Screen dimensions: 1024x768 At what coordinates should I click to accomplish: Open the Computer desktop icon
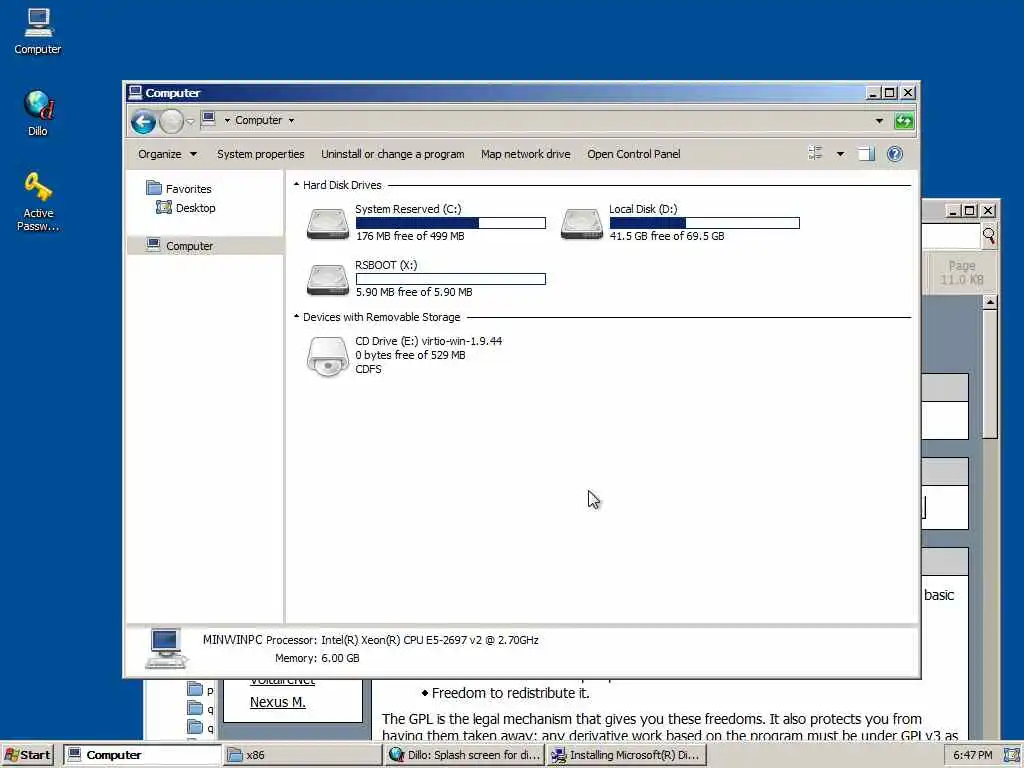click(x=38, y=31)
